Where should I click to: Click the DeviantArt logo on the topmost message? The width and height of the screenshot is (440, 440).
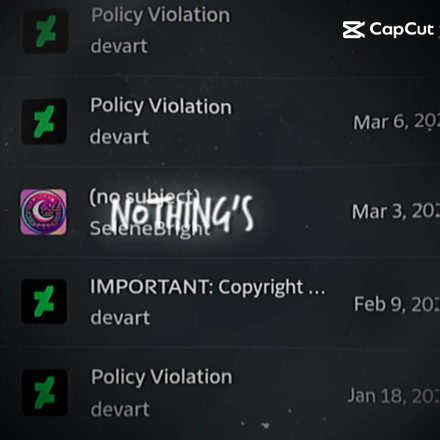[x=46, y=31]
